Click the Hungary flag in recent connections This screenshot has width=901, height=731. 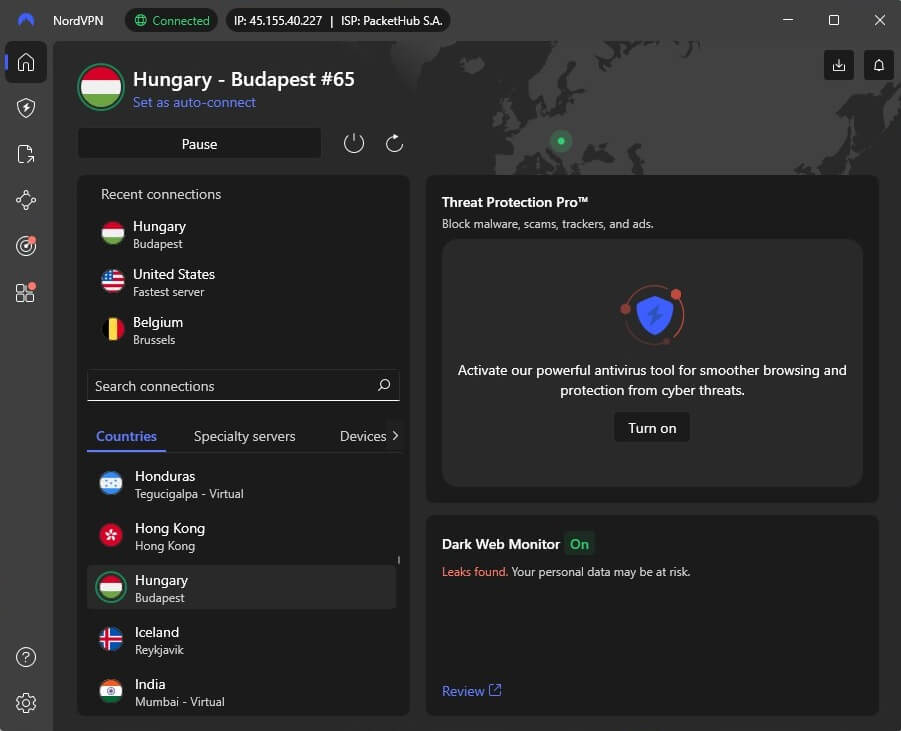click(x=113, y=234)
